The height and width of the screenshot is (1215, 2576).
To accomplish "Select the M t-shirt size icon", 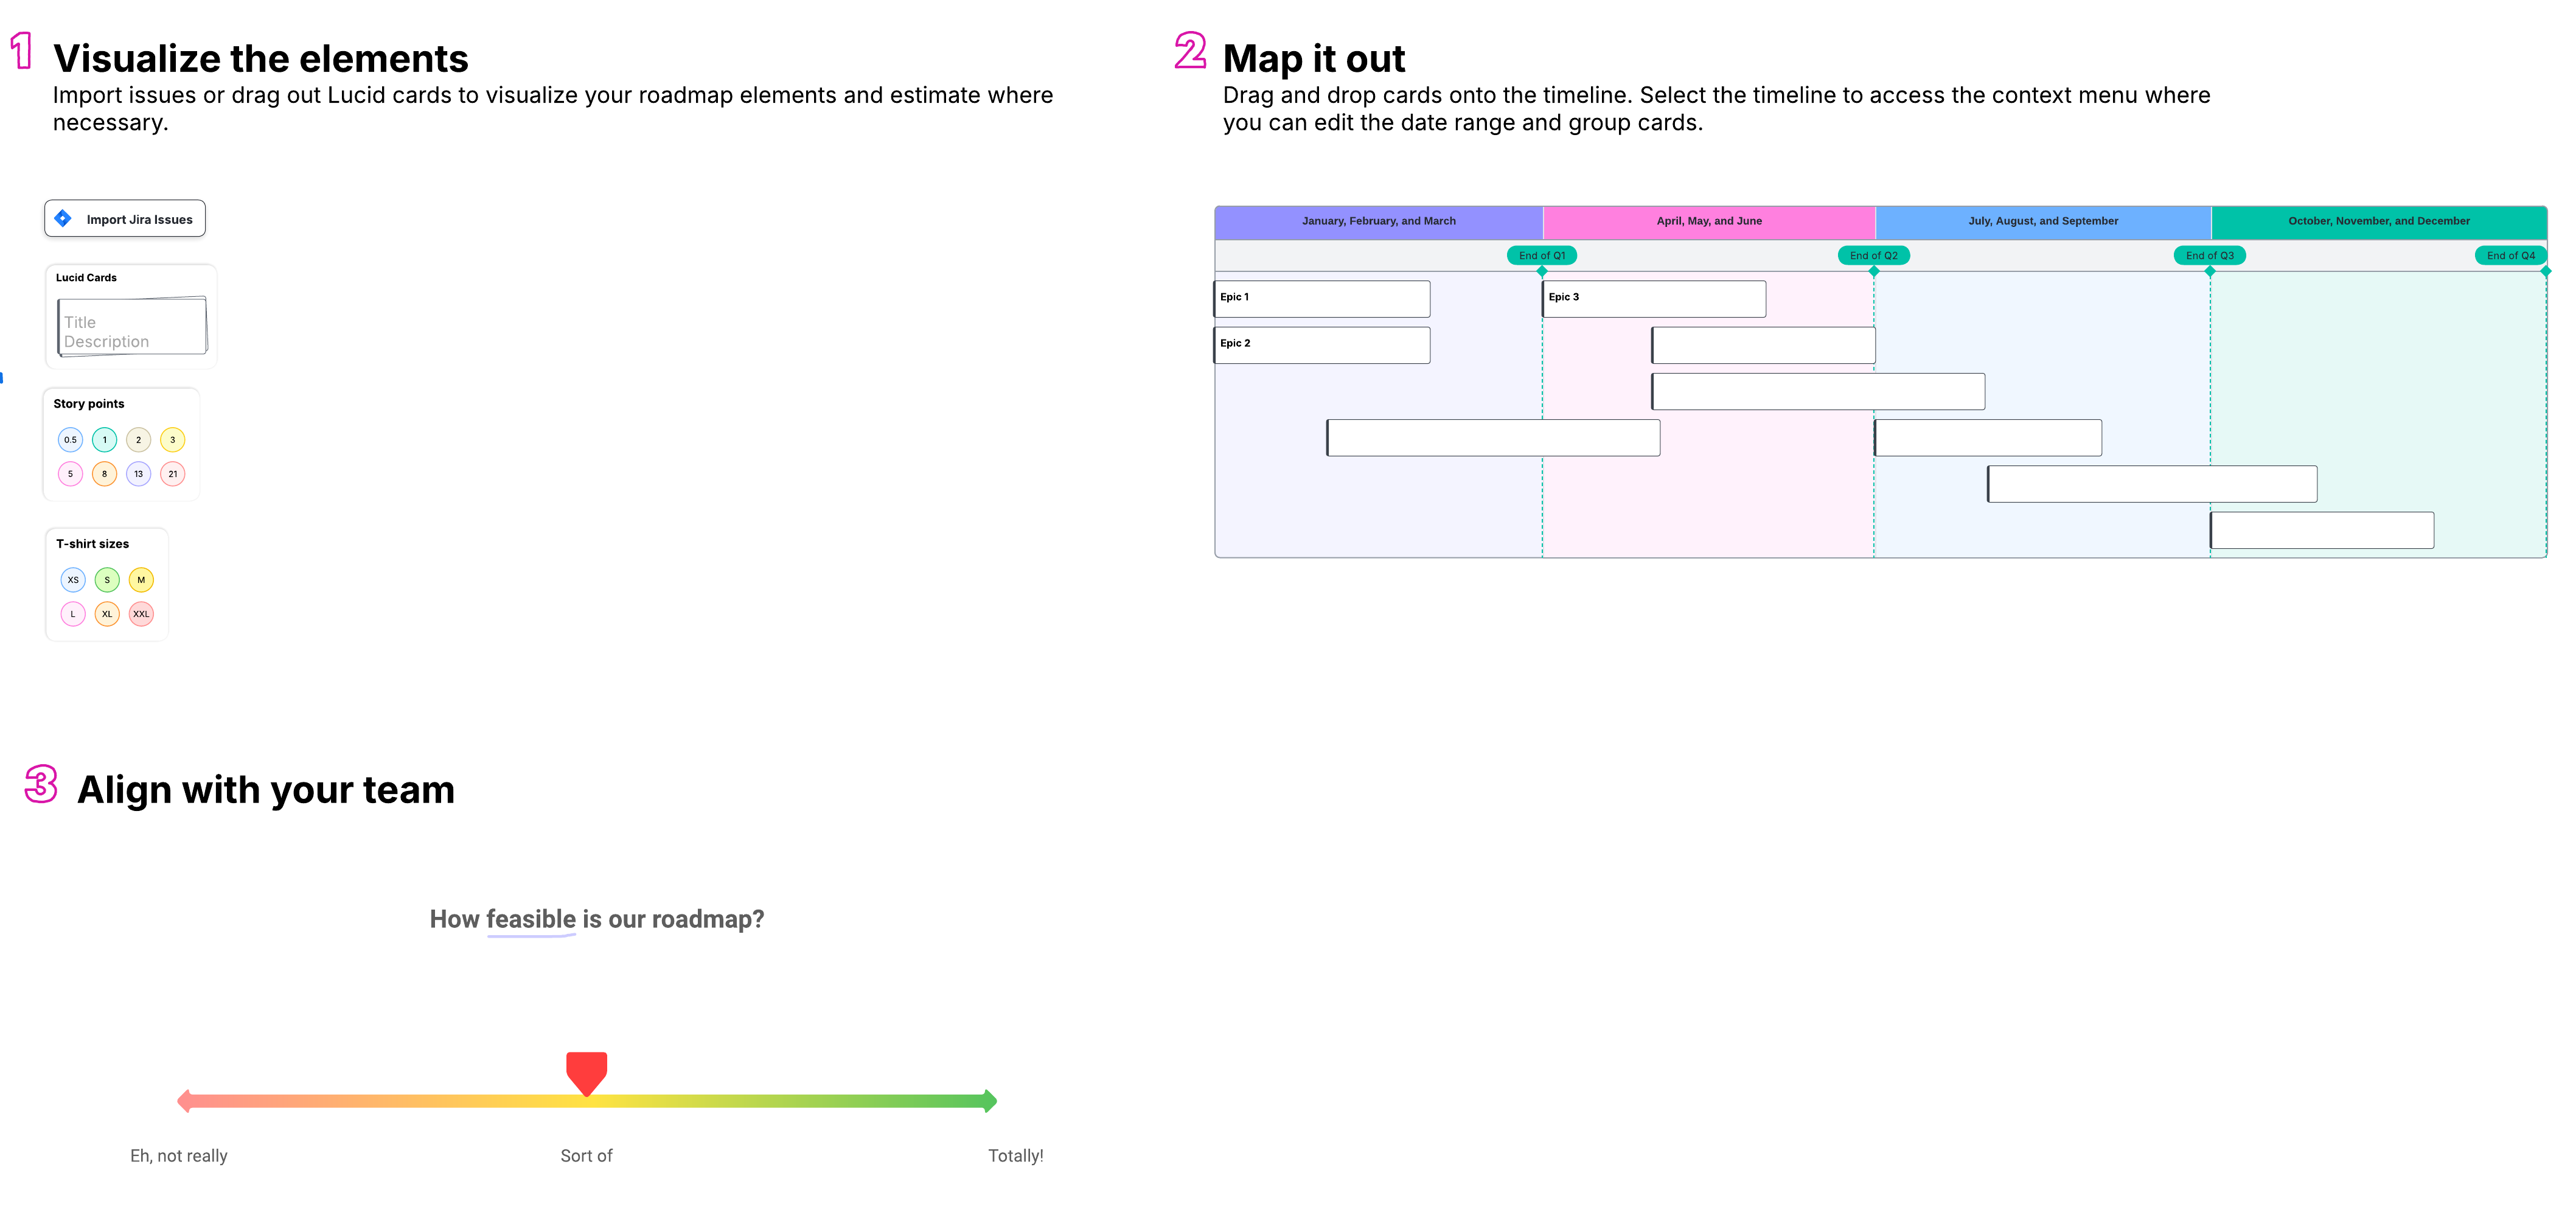I will [138, 580].
